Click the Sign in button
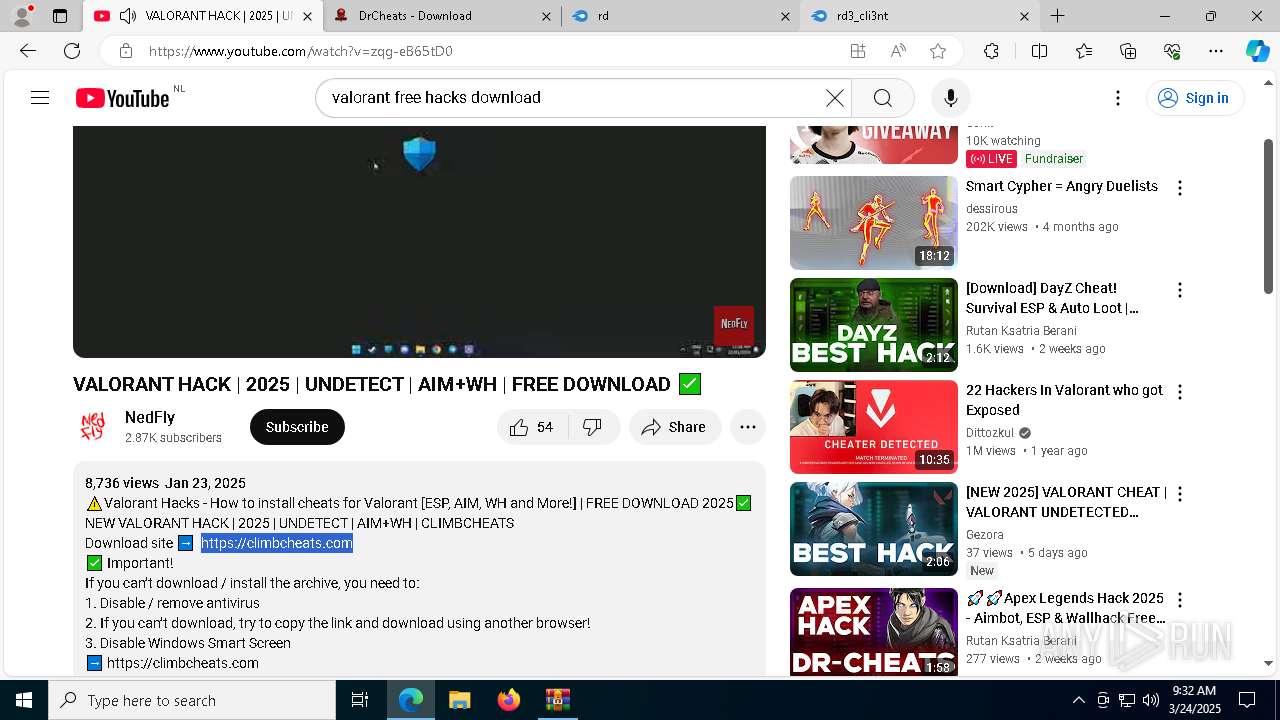This screenshot has height=720, width=1280. 1195,98
